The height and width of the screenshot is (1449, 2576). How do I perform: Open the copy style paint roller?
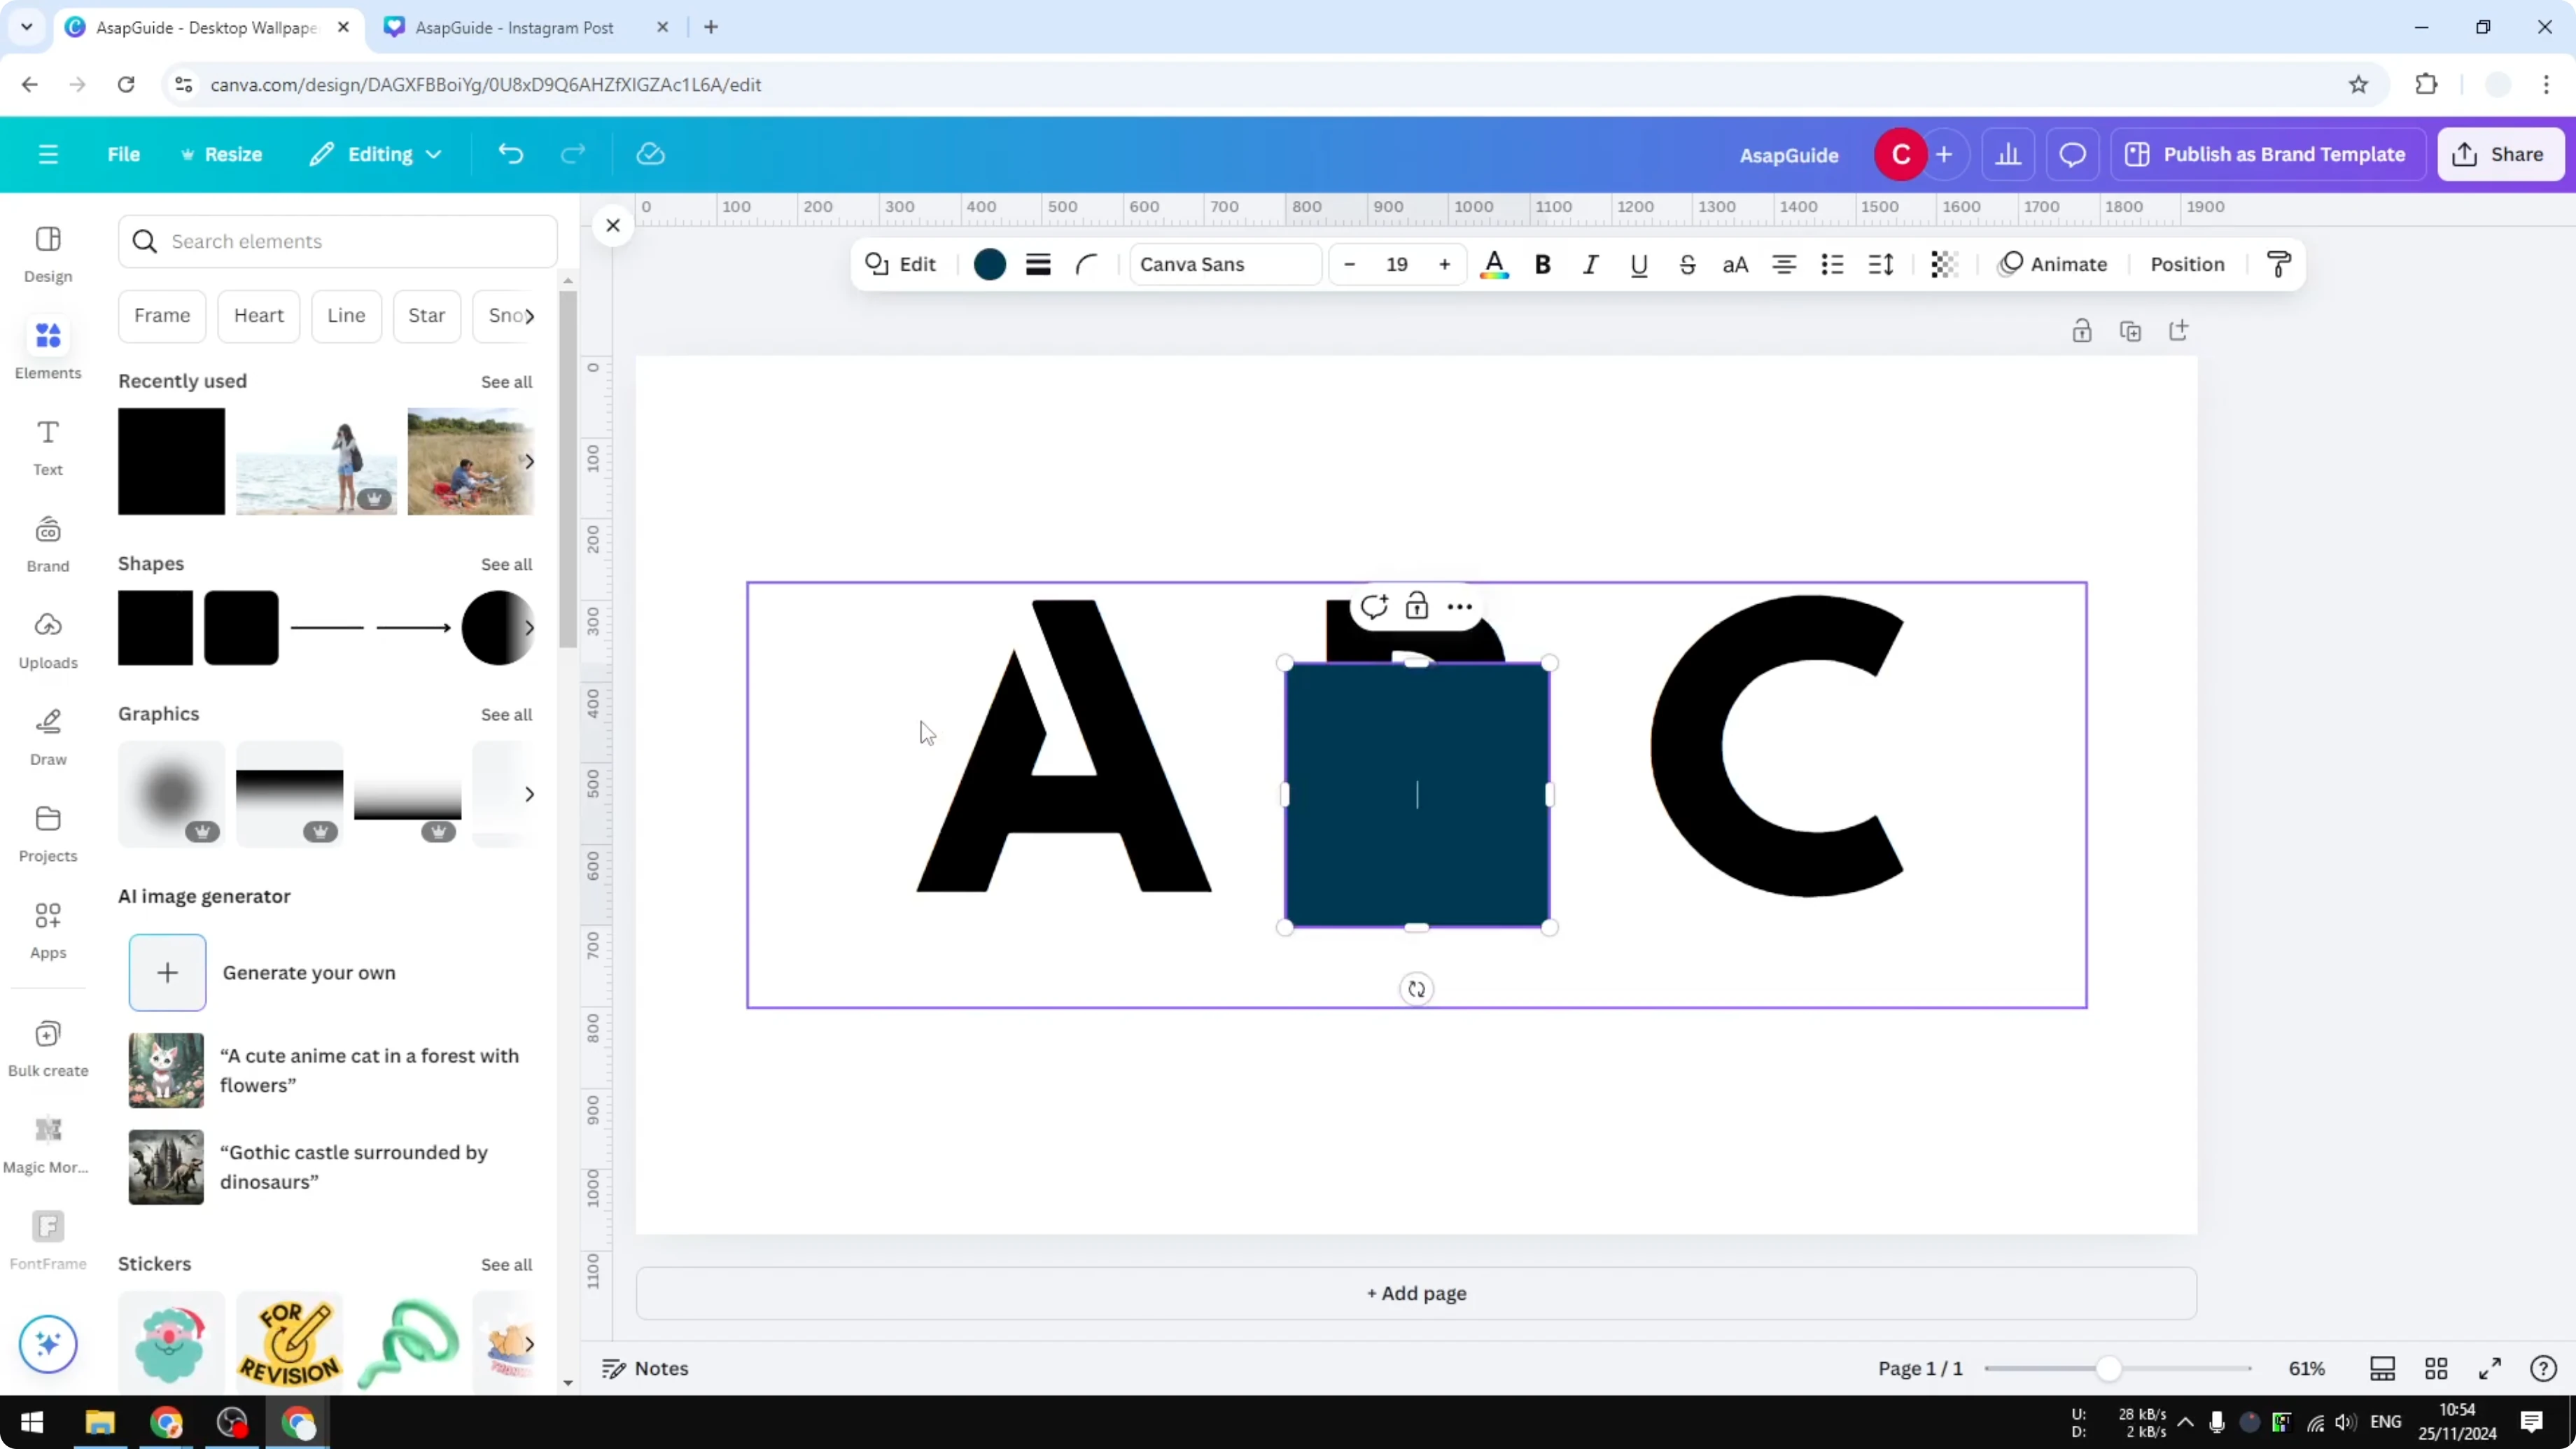coord(2278,263)
